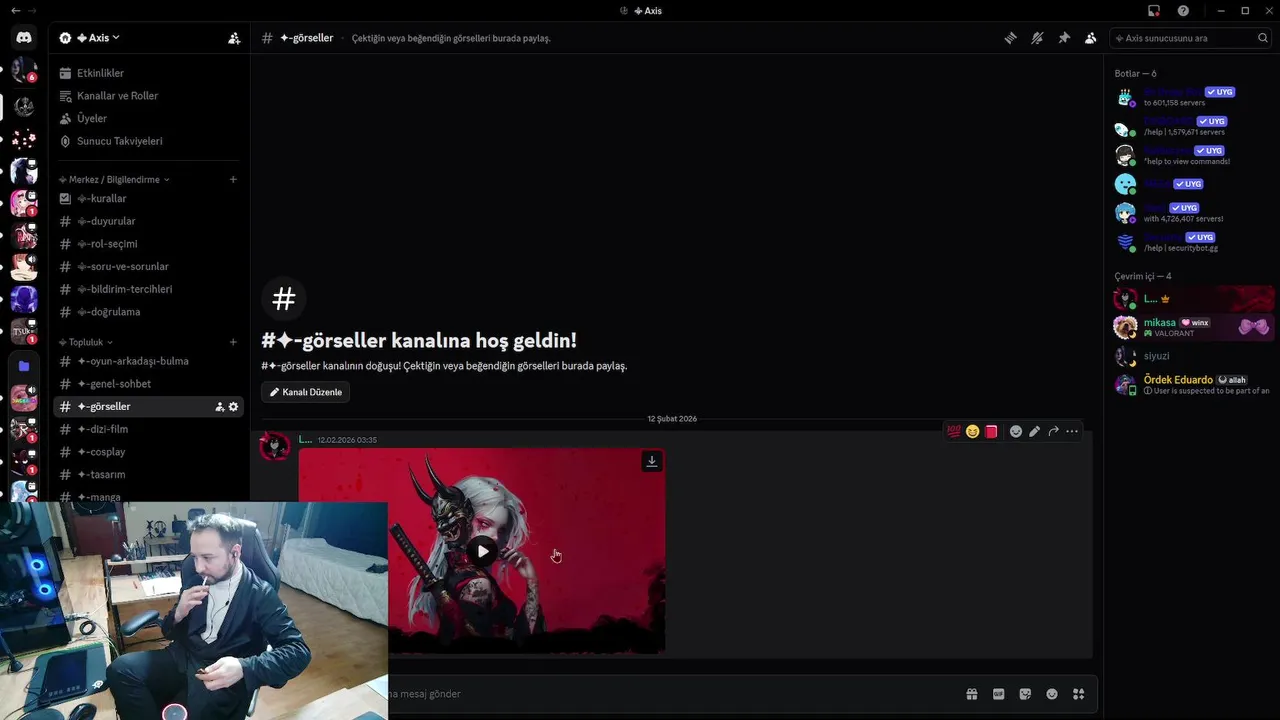
Task: Open Ördek Eduardo's member profile
Action: [x=1193, y=385]
